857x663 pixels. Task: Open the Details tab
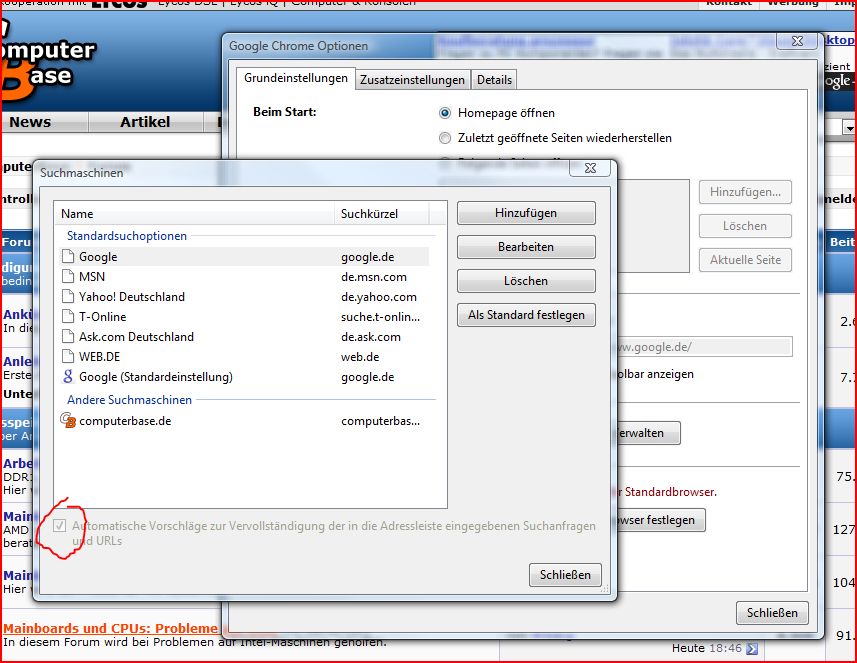click(x=494, y=80)
